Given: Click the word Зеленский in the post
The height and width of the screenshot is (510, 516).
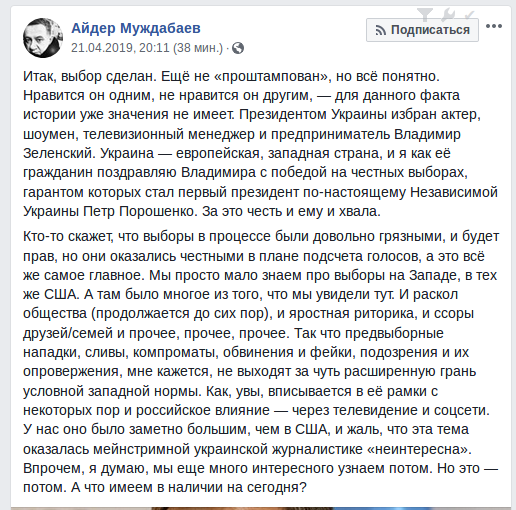Looking at the screenshot, I should pyautogui.click(x=59, y=153).
